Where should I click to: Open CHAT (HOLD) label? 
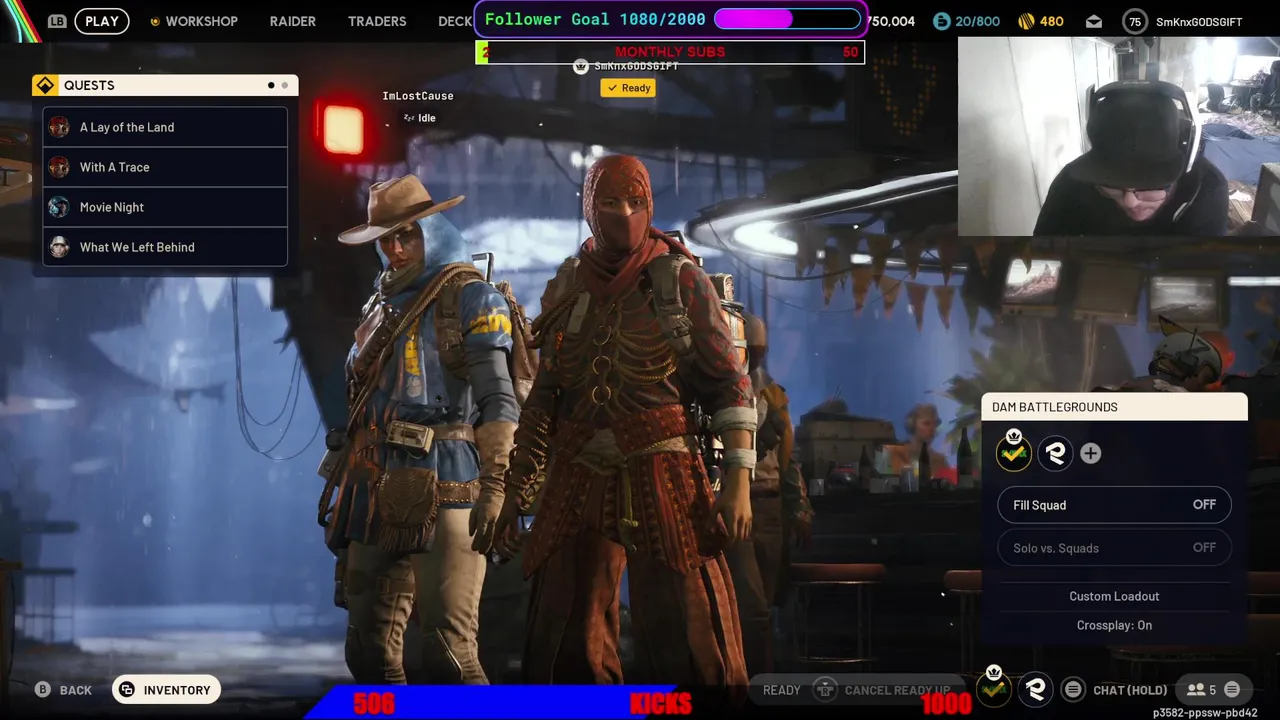[x=1130, y=690]
